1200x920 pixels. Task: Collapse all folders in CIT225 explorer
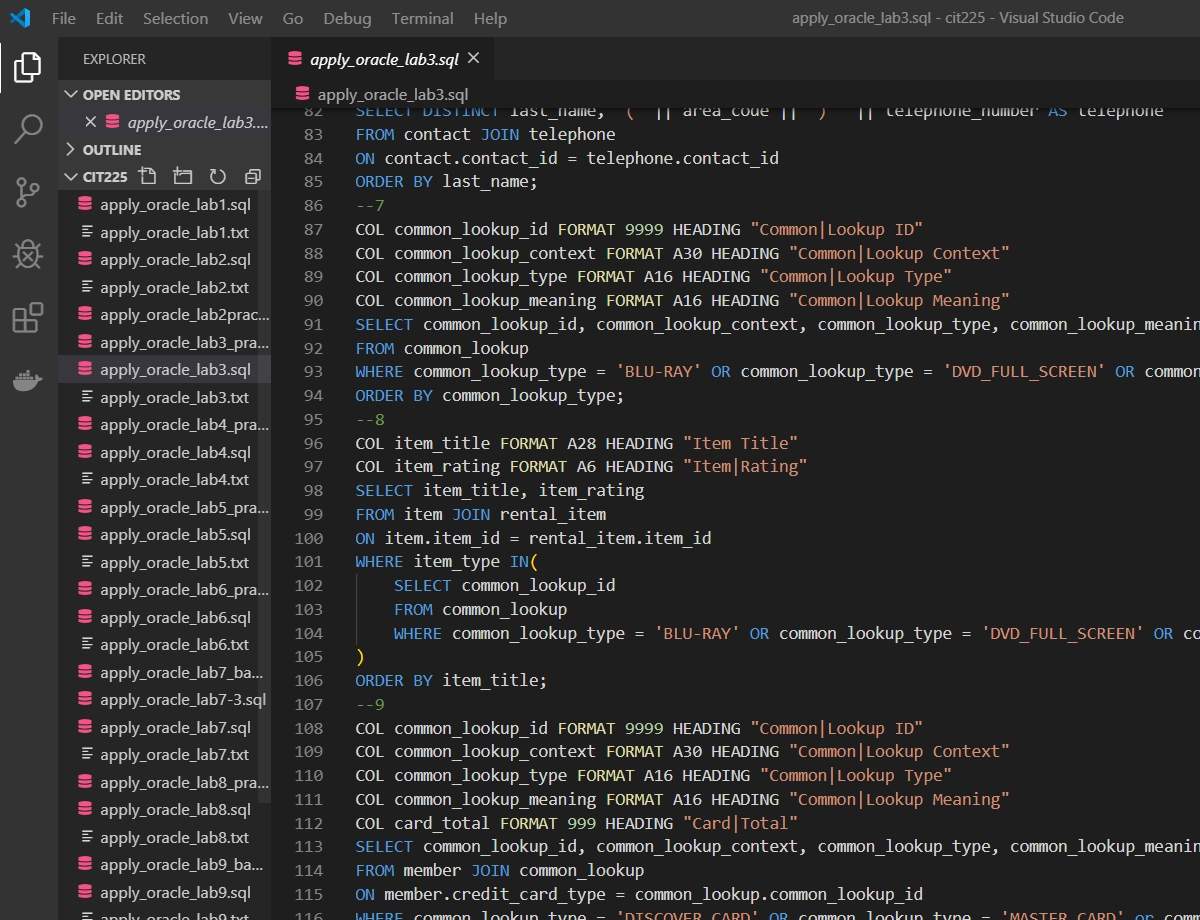coord(252,177)
